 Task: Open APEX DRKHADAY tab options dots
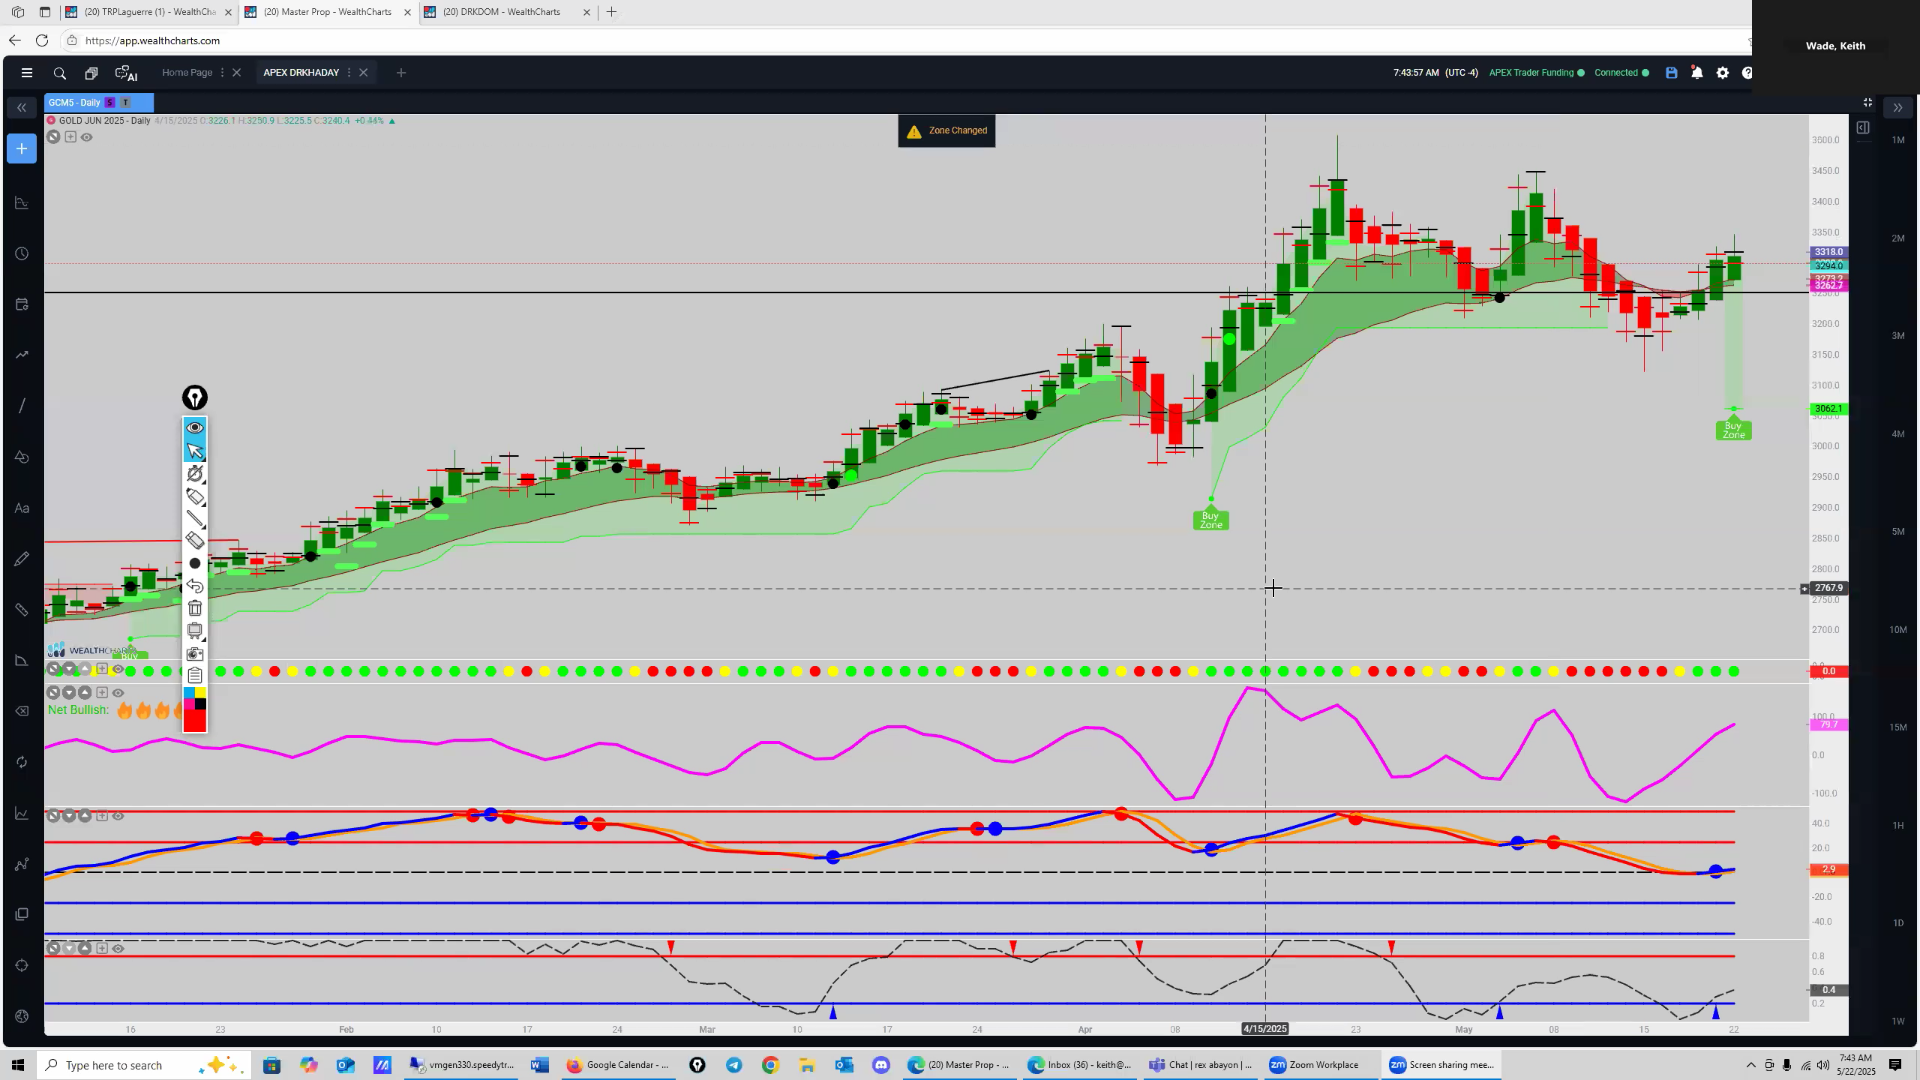point(349,73)
